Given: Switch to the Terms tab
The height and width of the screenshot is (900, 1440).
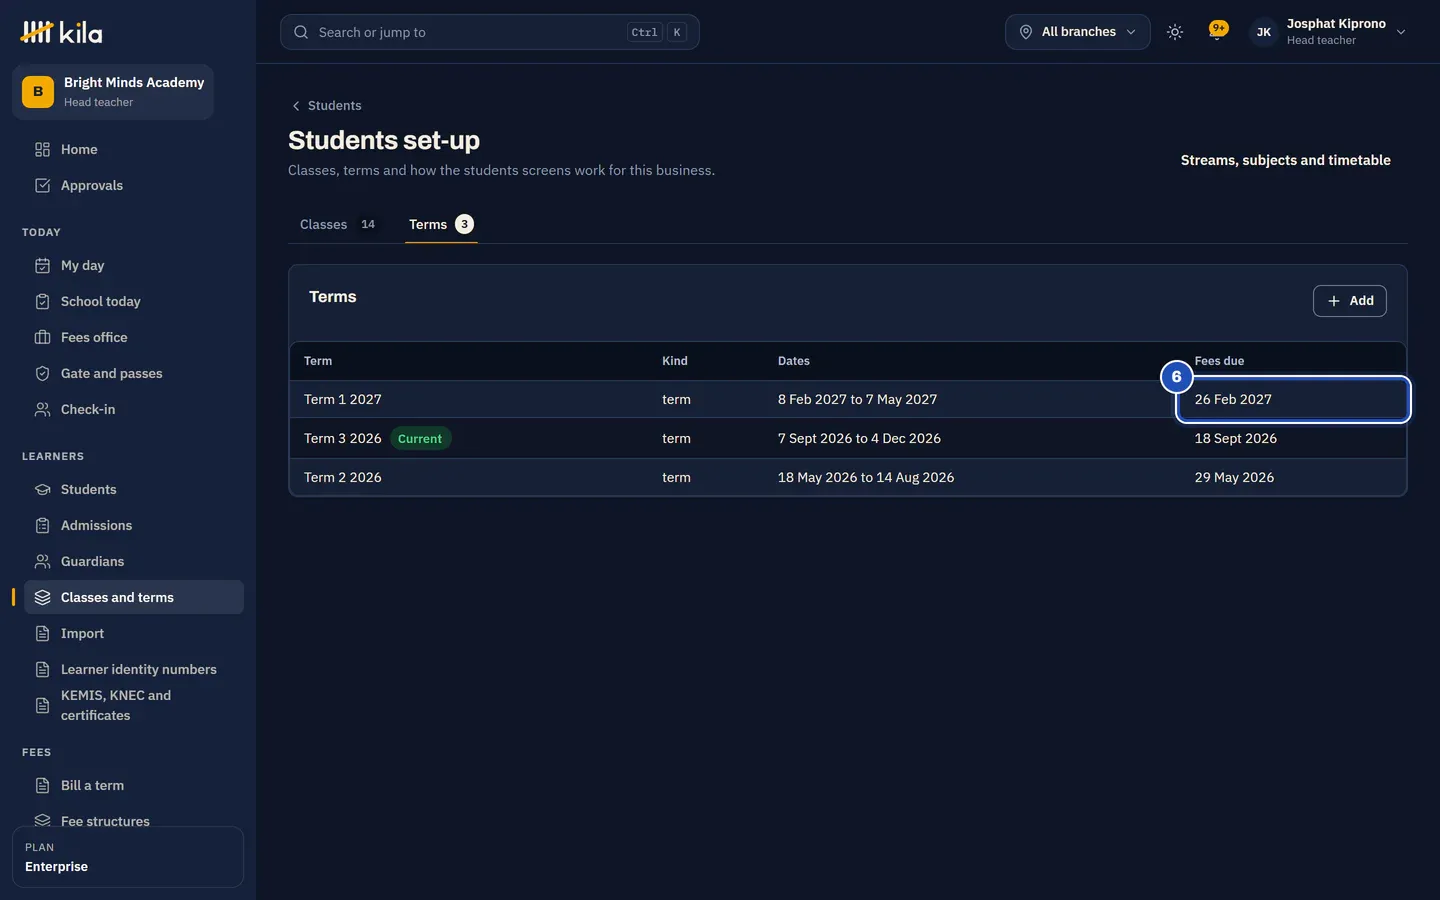Looking at the screenshot, I should [x=441, y=225].
